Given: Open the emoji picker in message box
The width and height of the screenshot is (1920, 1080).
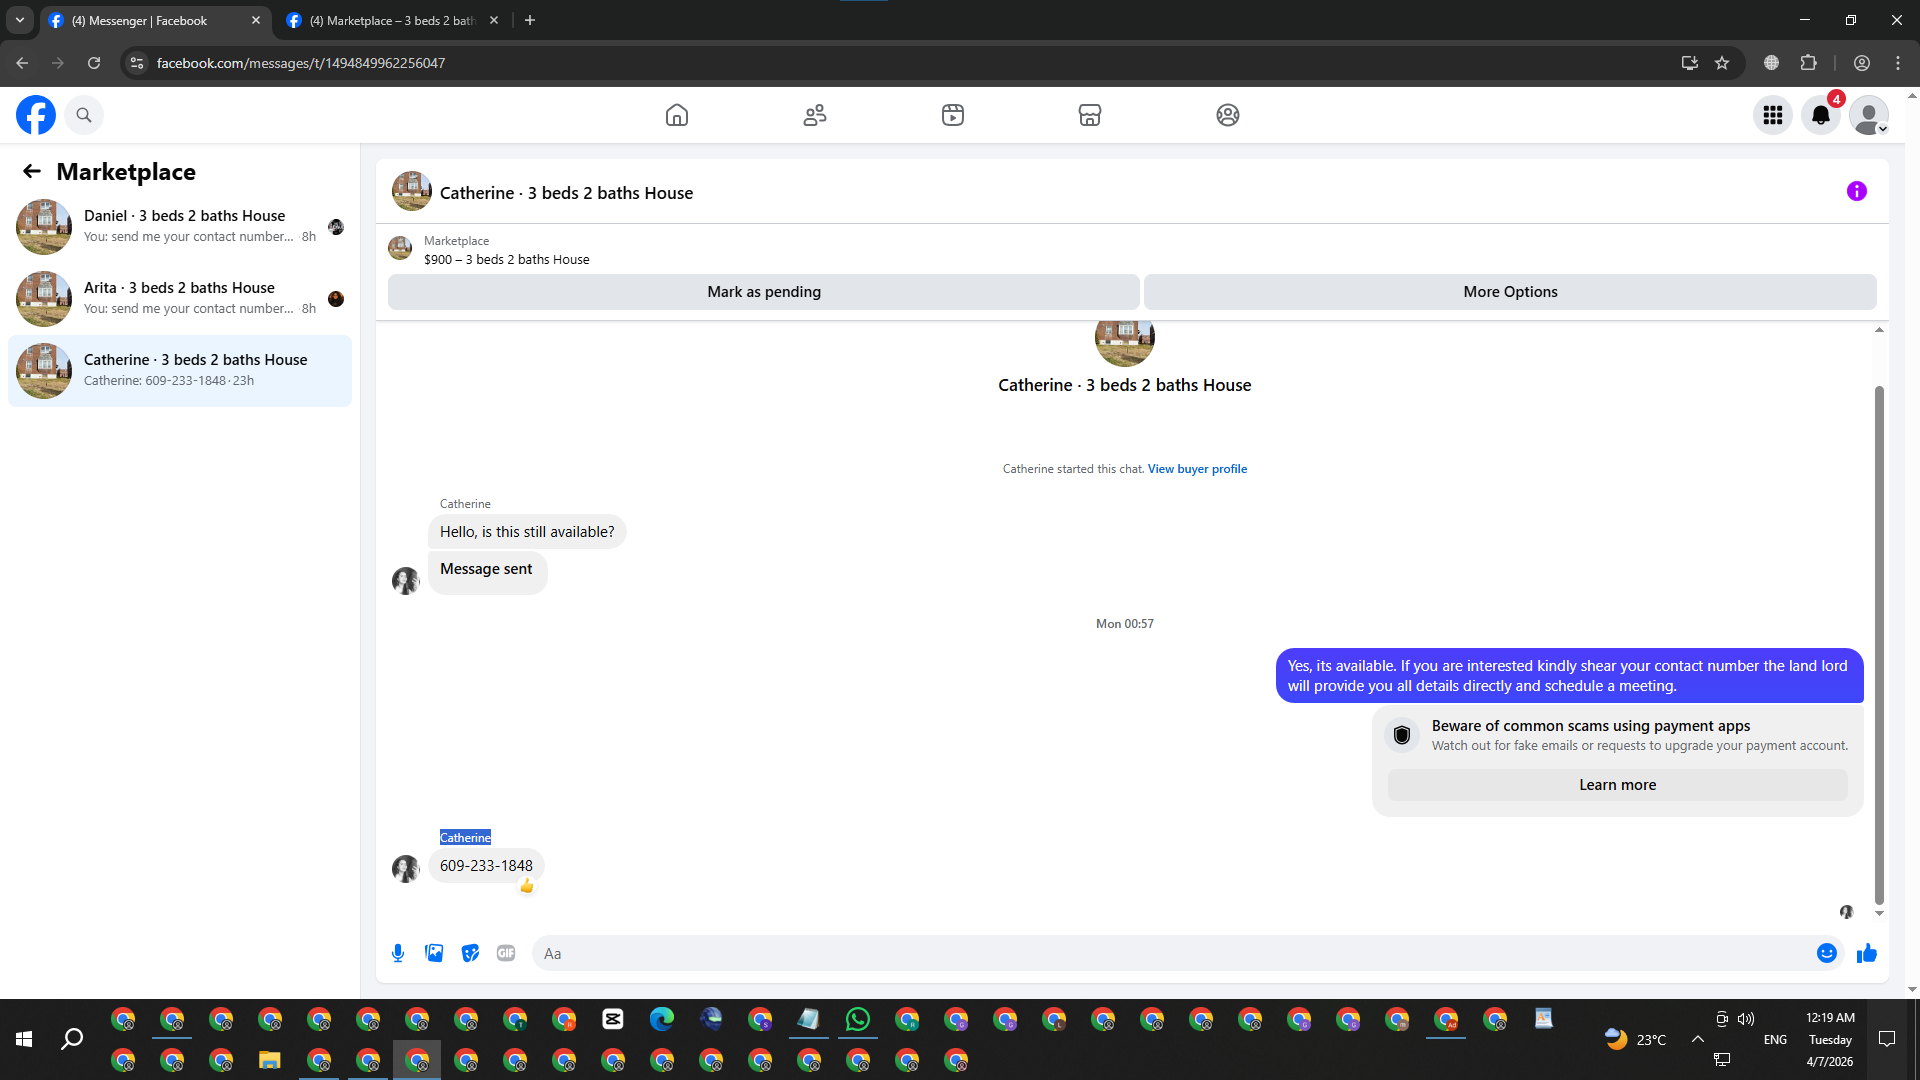Looking at the screenshot, I should [1827, 953].
